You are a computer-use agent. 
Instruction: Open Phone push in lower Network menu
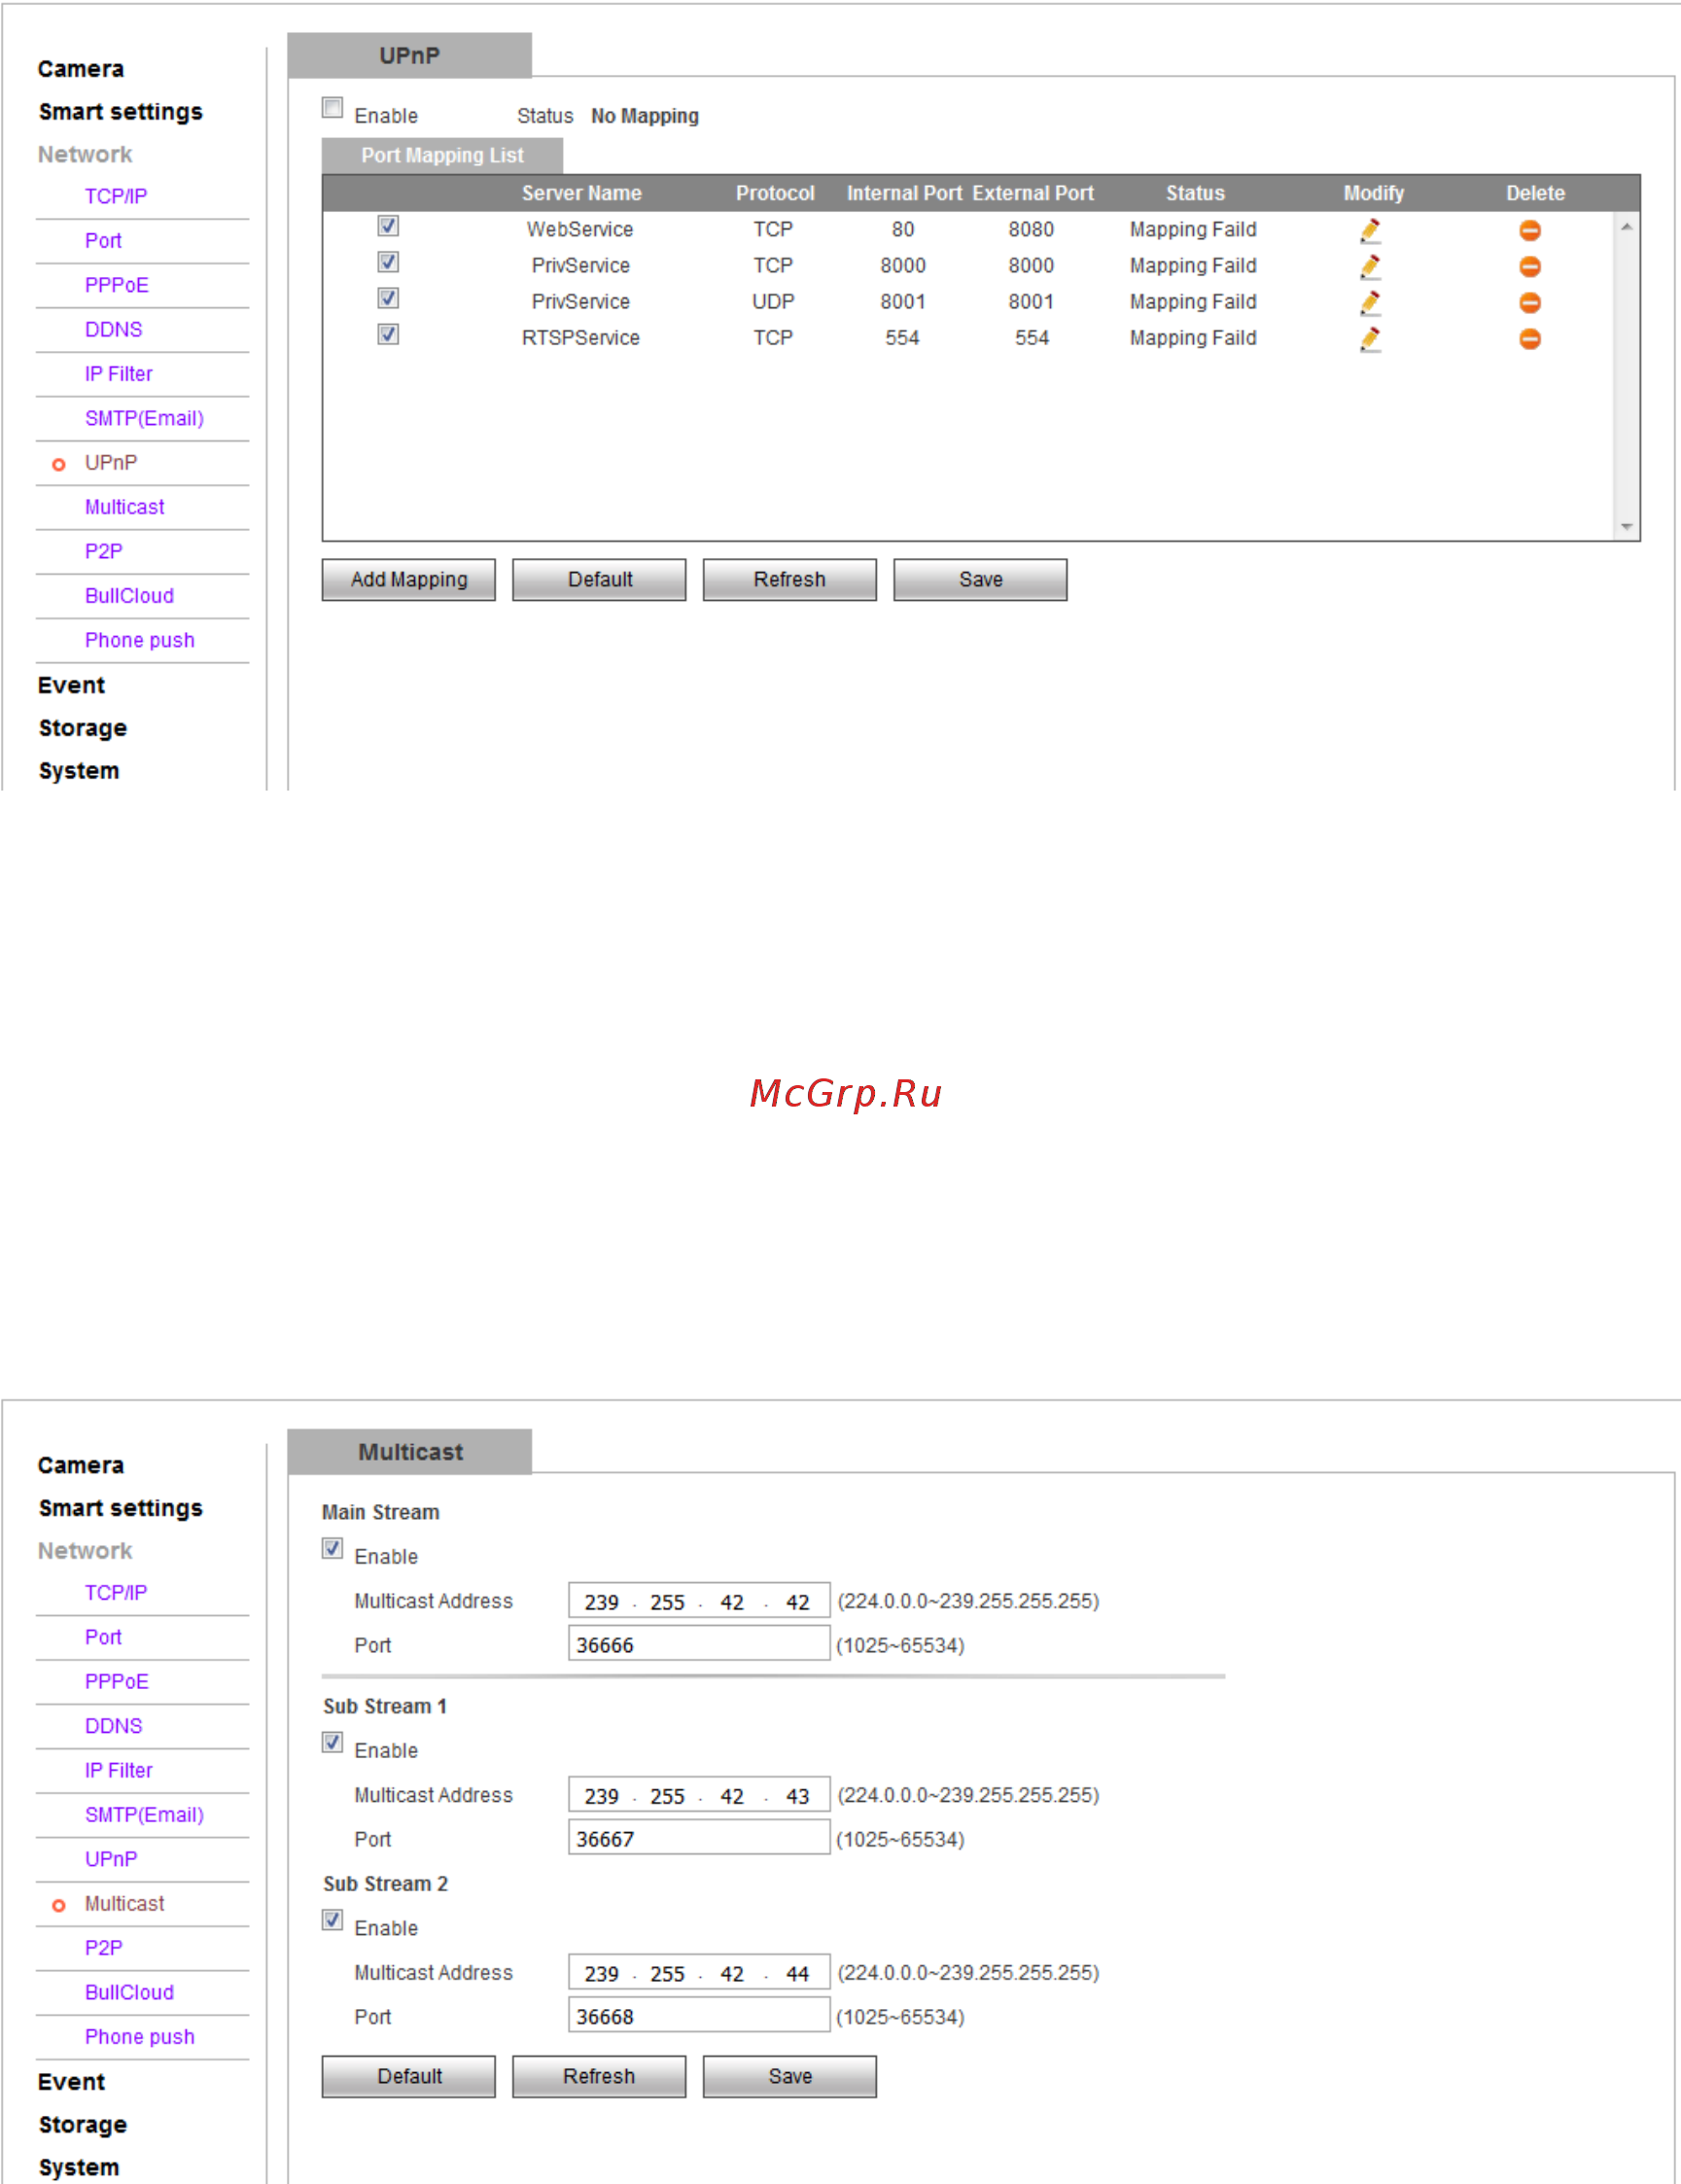tap(139, 2038)
